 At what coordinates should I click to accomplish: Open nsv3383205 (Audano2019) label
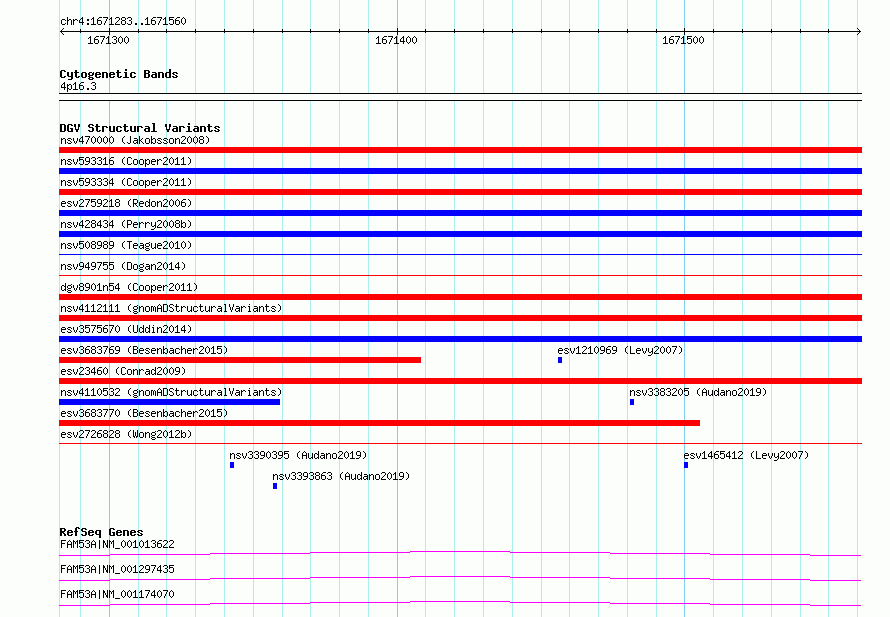pyautogui.click(x=698, y=392)
